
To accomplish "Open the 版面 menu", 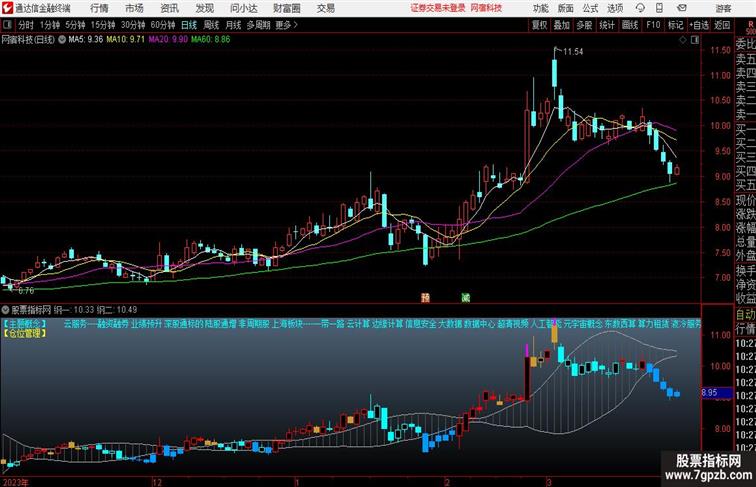I will (566, 8).
